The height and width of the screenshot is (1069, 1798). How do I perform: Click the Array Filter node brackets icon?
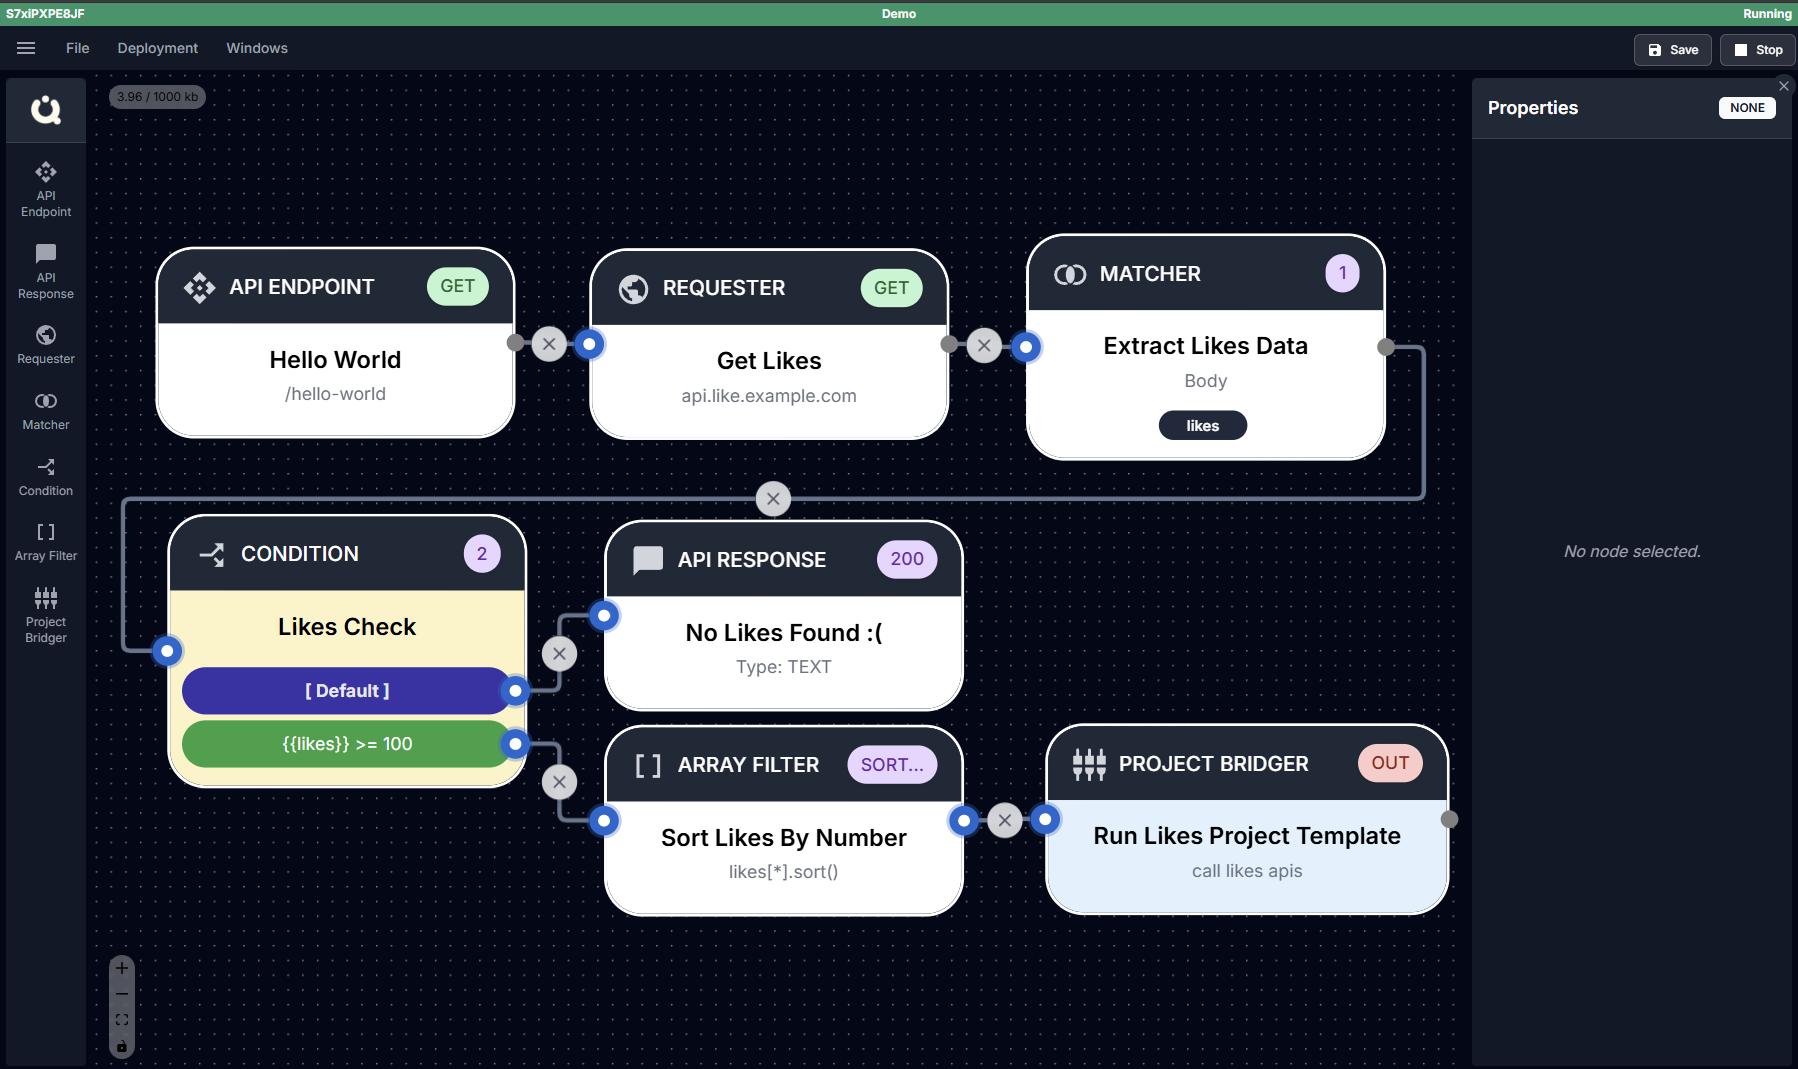pyautogui.click(x=648, y=766)
